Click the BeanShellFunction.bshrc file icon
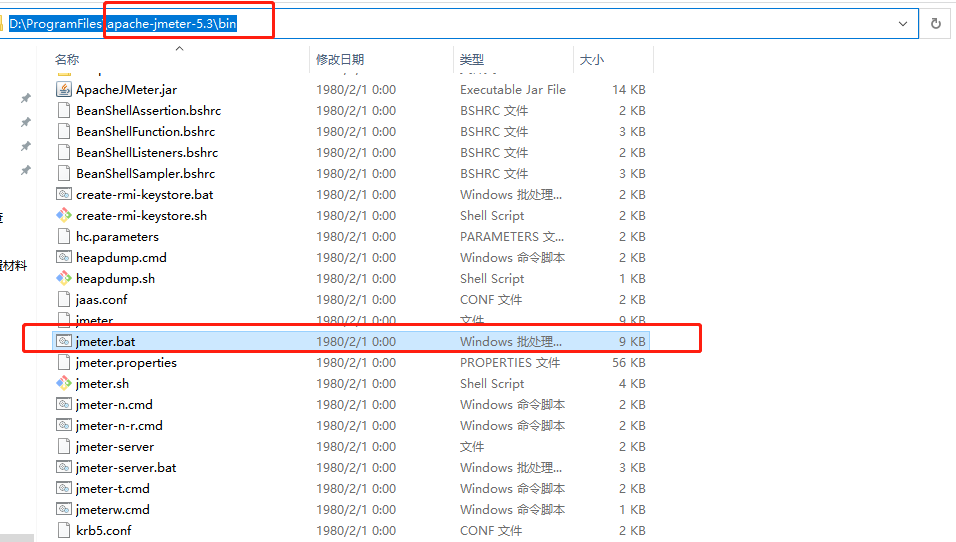Image resolution: width=956 pixels, height=542 pixels. 64,132
